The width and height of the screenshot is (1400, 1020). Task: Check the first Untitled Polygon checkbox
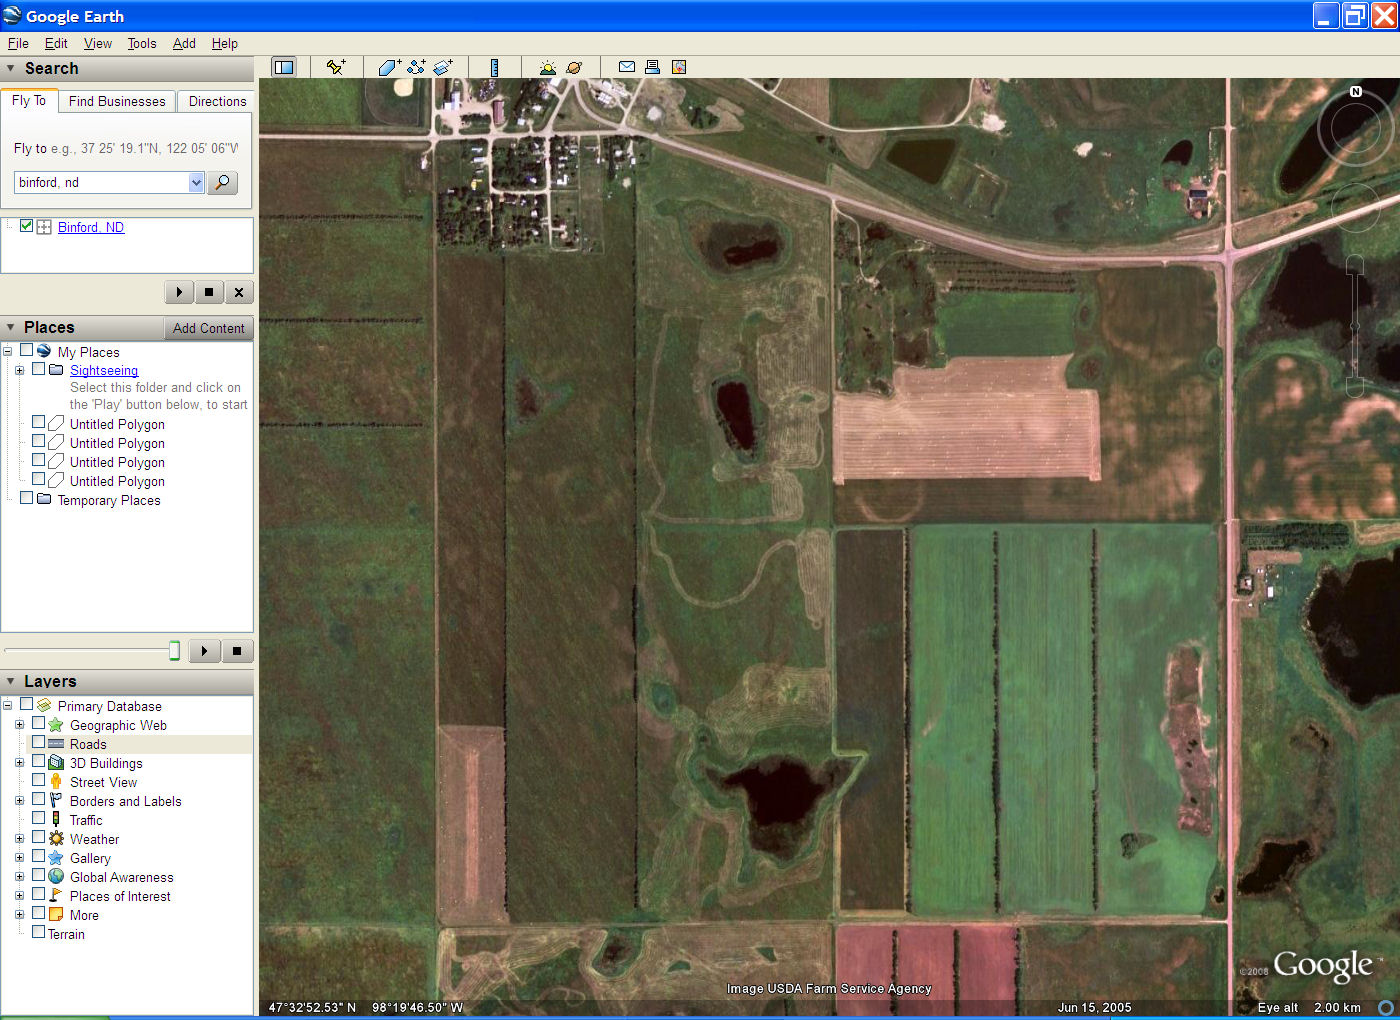coord(38,423)
